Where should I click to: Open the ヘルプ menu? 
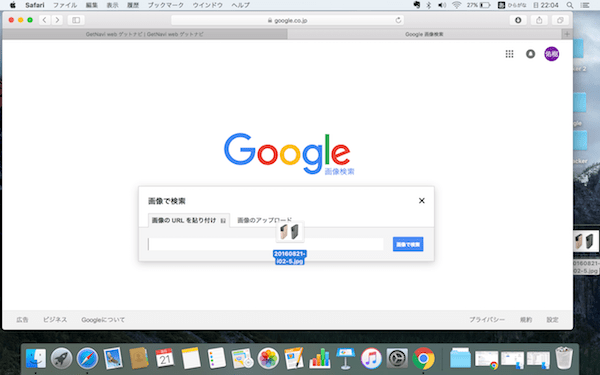241,5
